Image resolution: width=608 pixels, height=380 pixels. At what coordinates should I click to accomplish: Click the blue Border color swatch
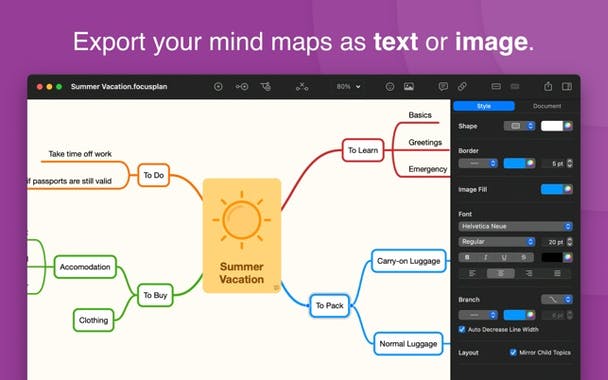click(514, 163)
